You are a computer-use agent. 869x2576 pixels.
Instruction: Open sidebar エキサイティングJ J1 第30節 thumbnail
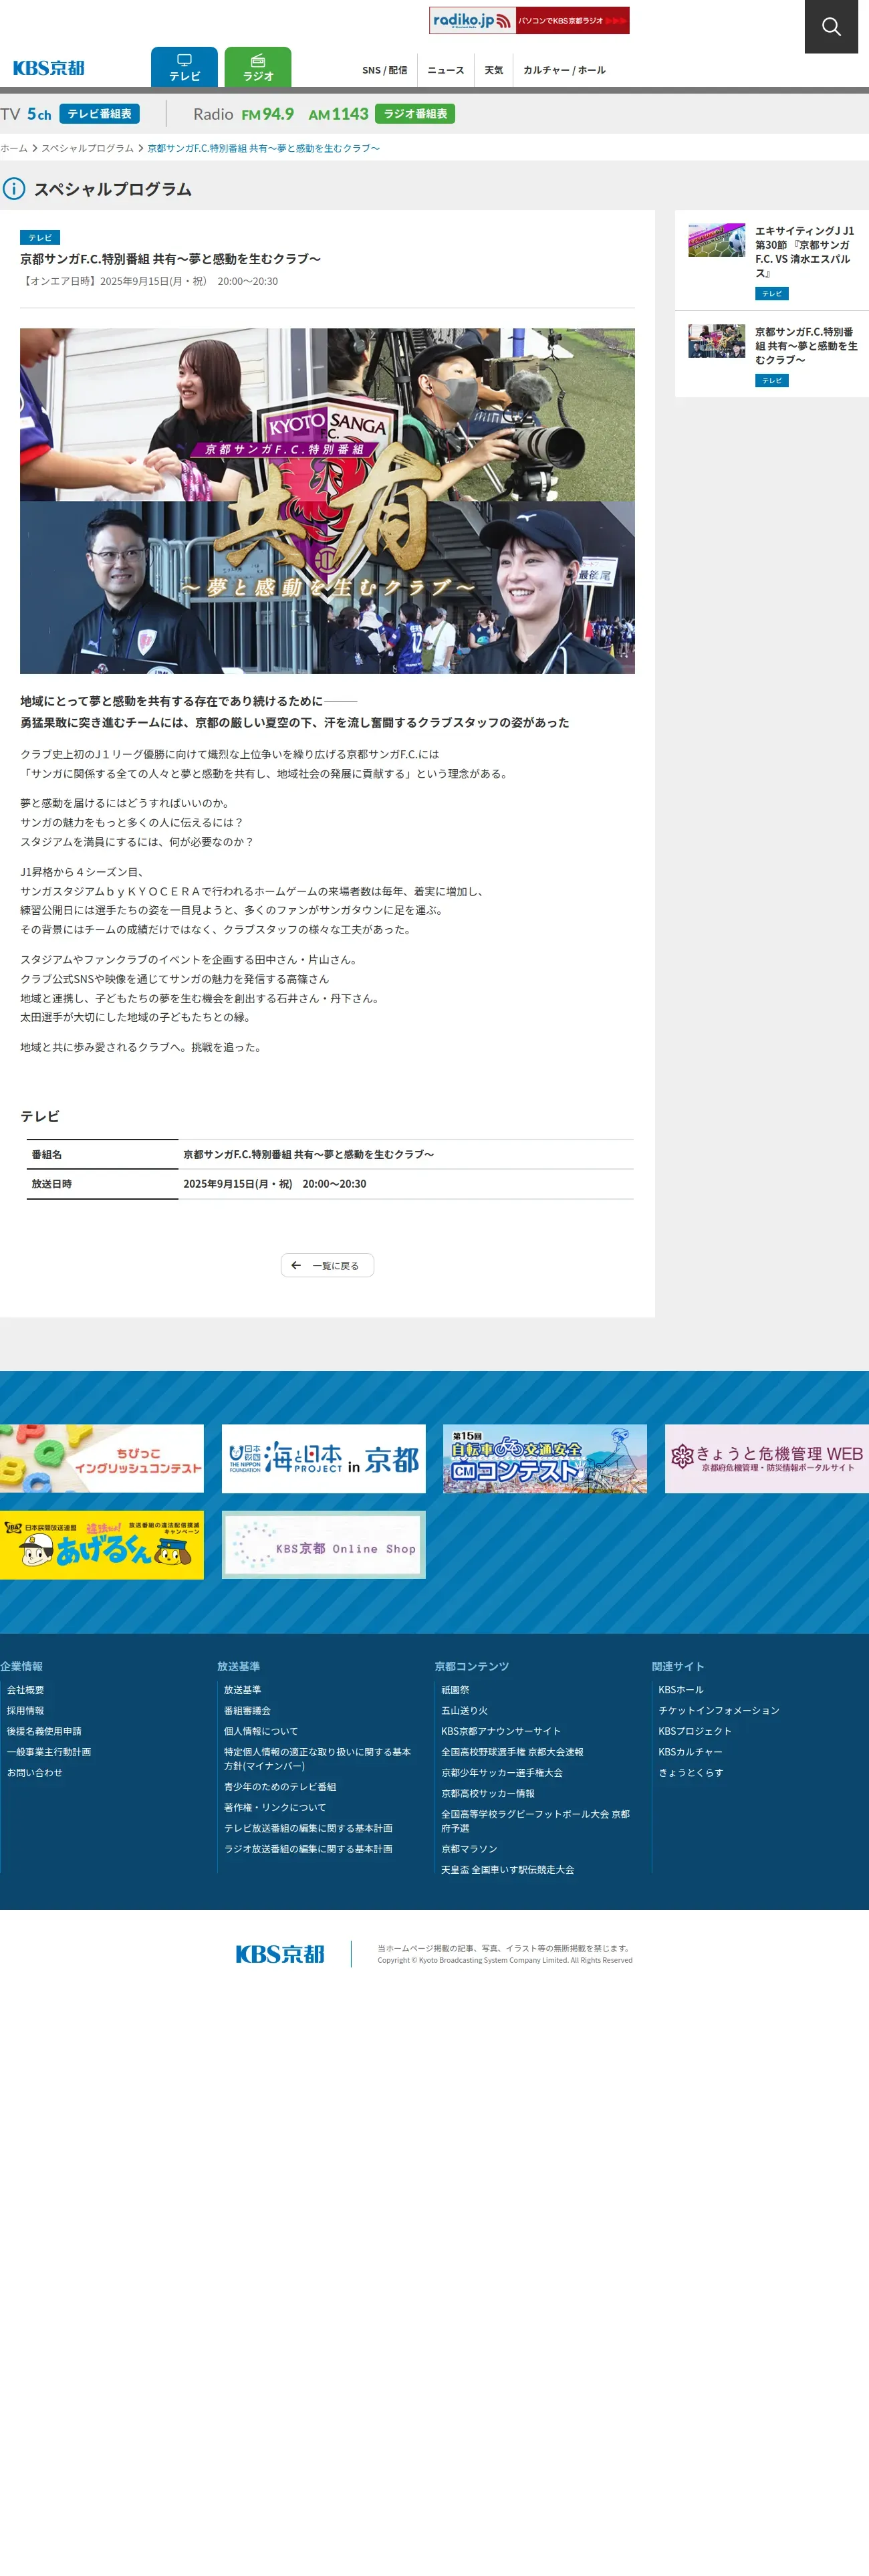(716, 240)
